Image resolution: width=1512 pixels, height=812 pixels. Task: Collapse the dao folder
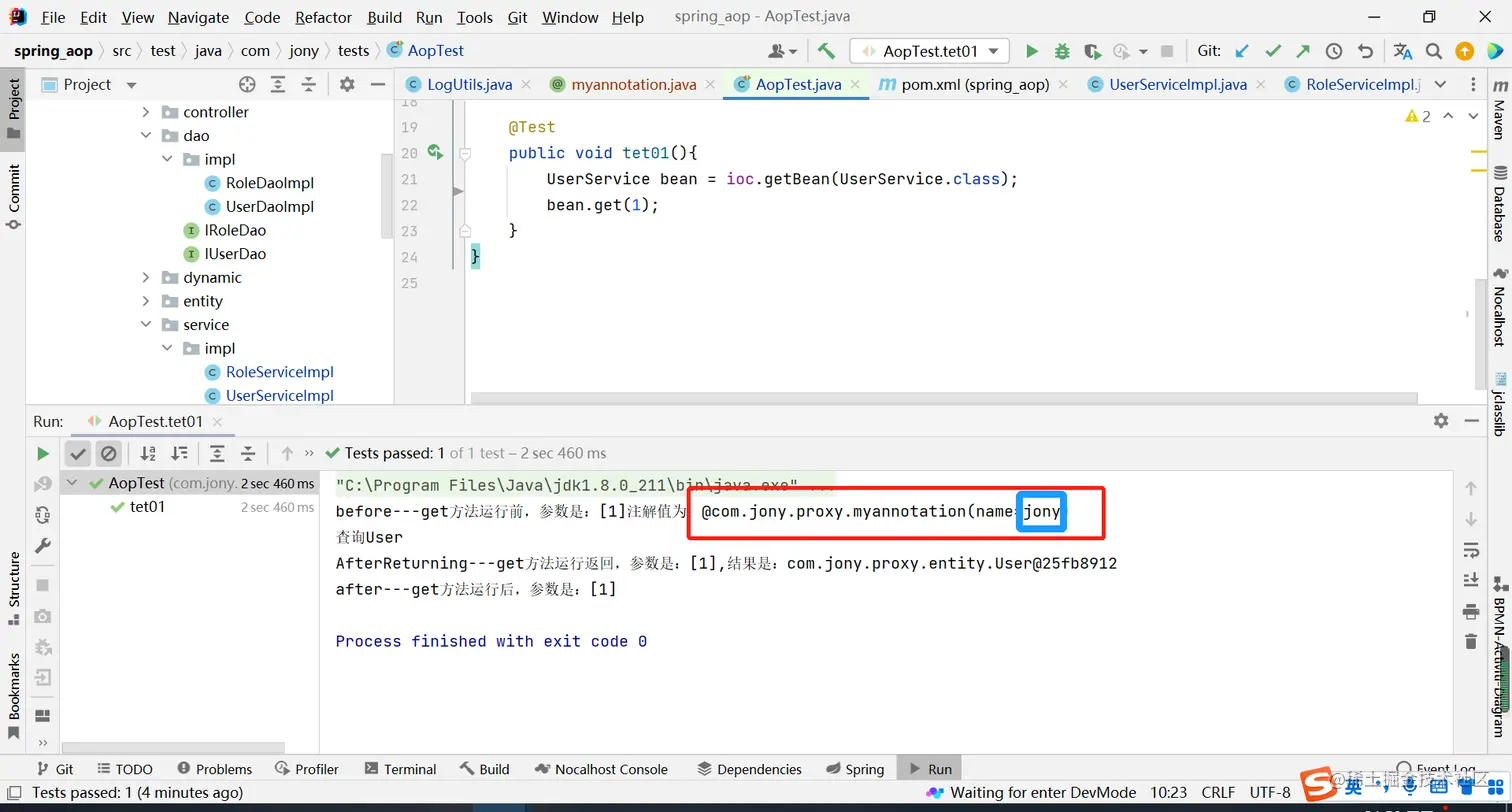tap(146, 136)
